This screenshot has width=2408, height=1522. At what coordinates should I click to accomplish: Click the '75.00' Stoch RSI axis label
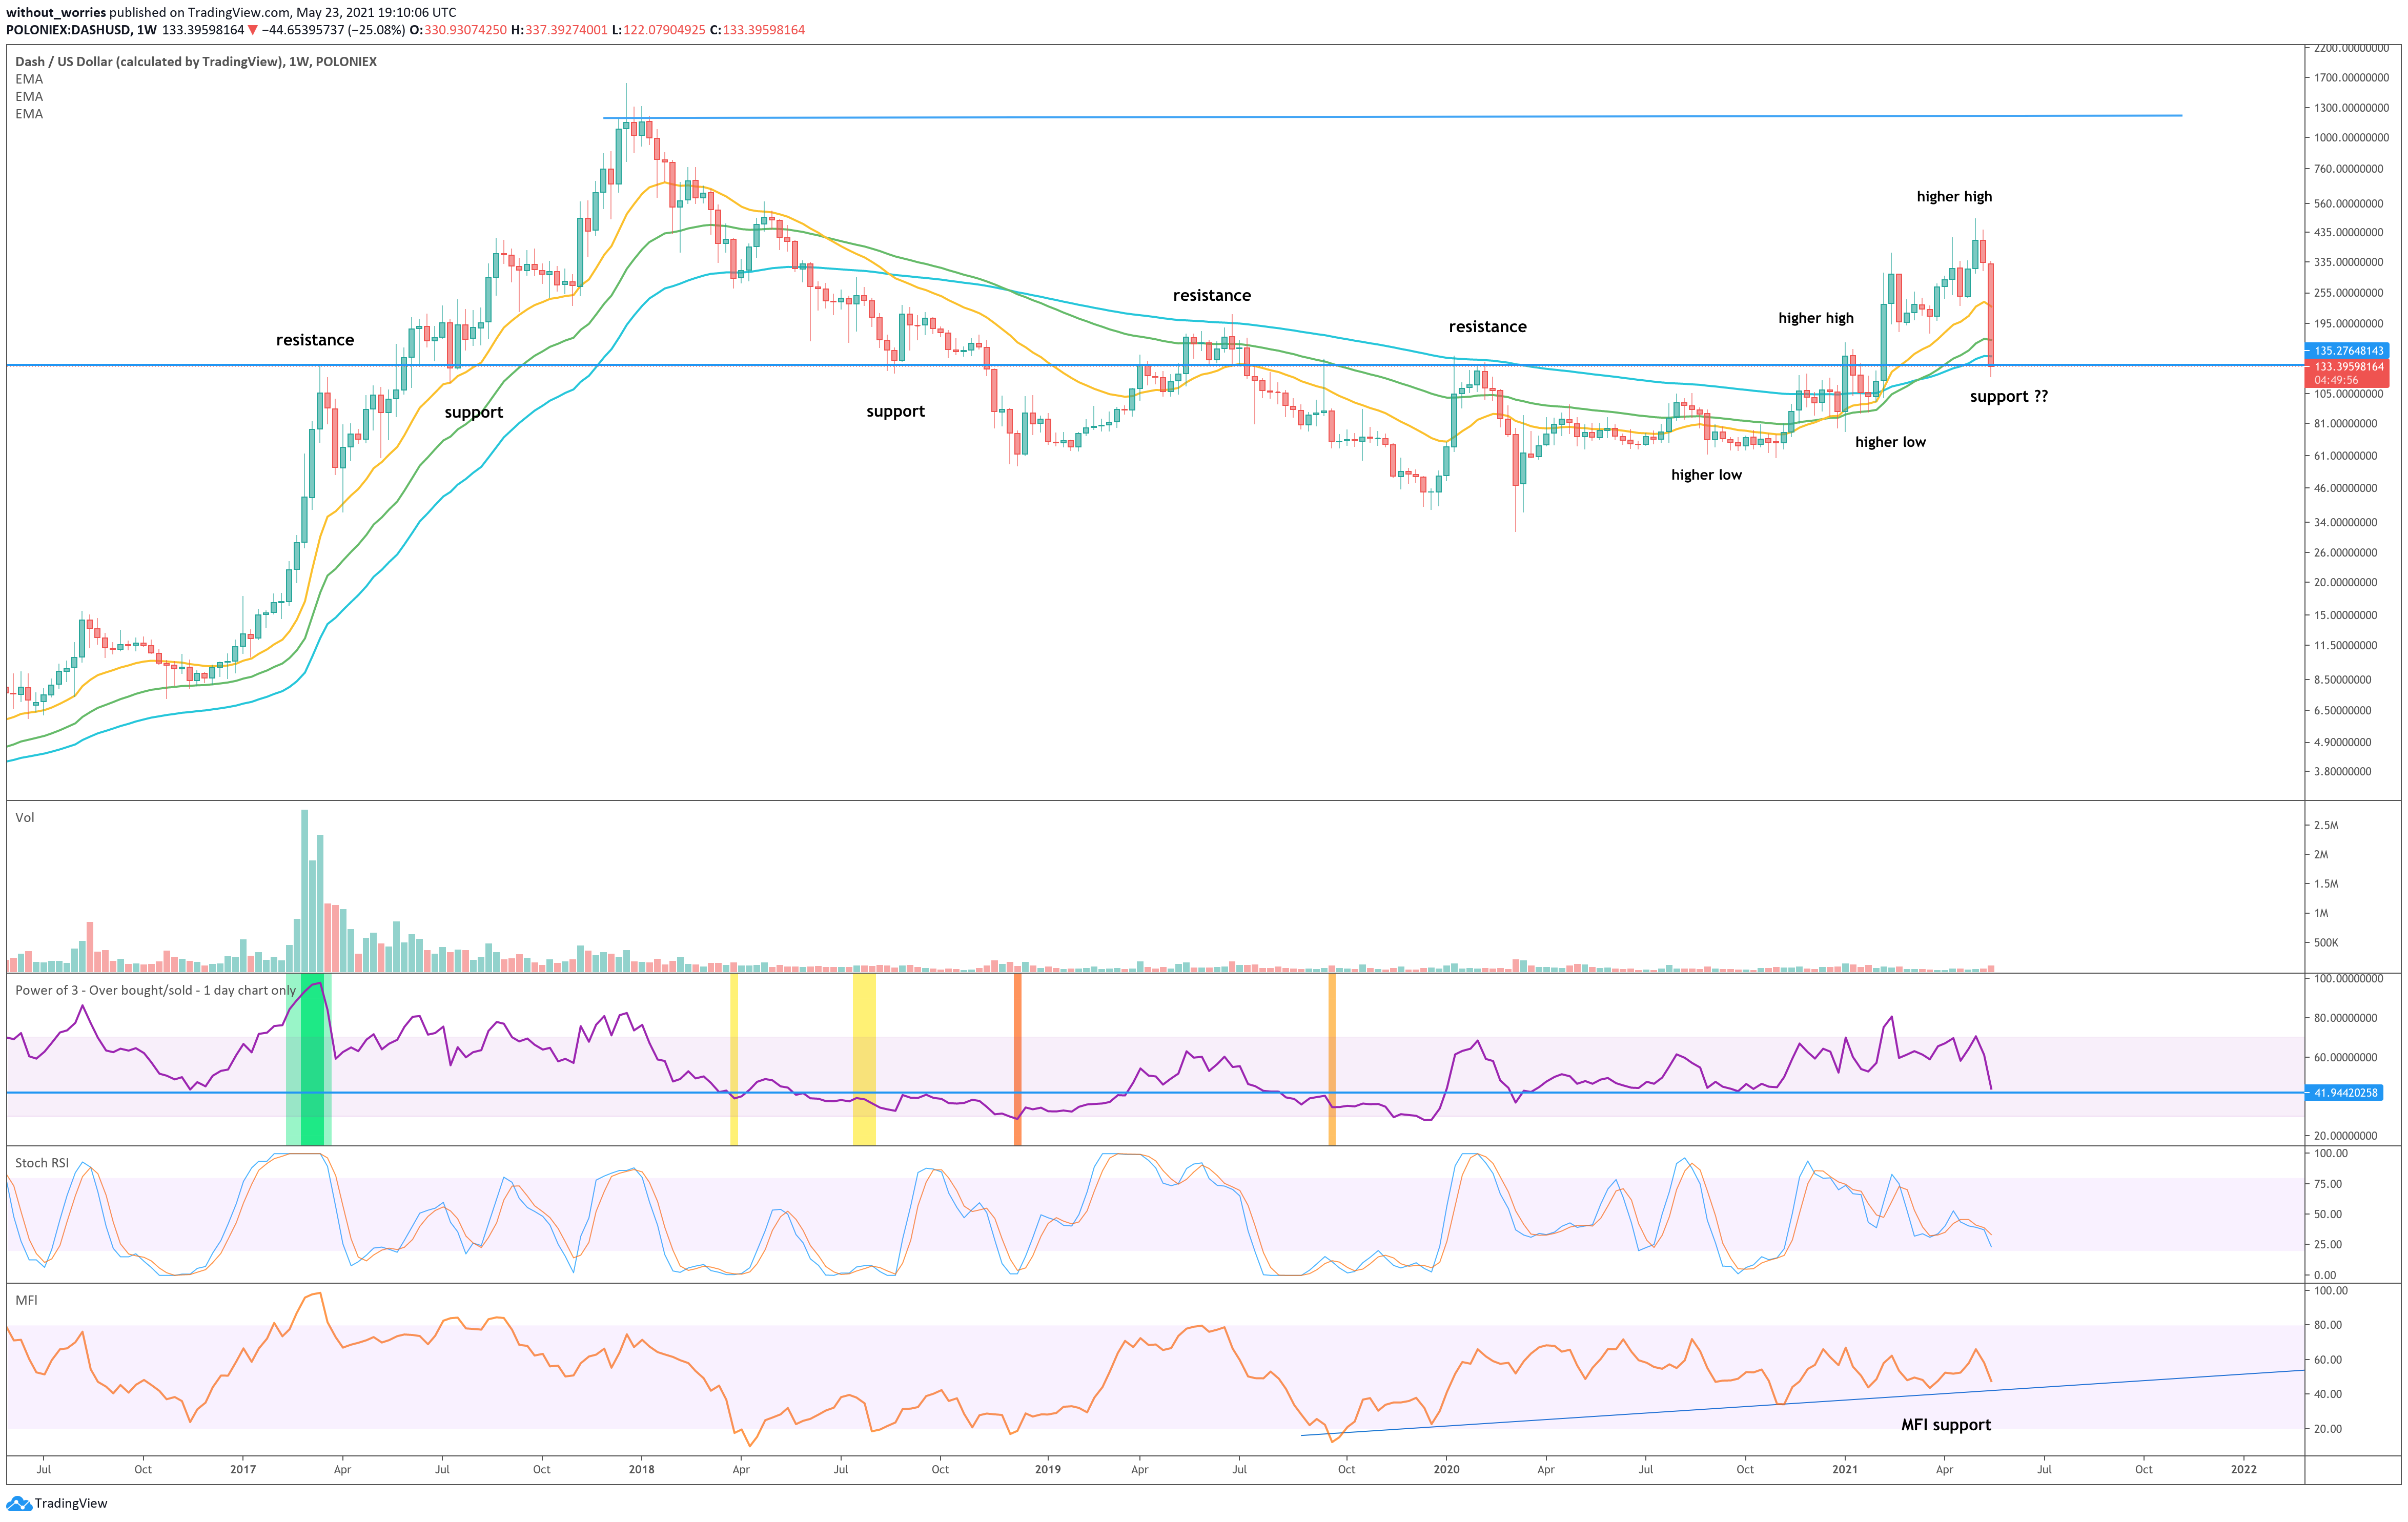(2327, 1184)
